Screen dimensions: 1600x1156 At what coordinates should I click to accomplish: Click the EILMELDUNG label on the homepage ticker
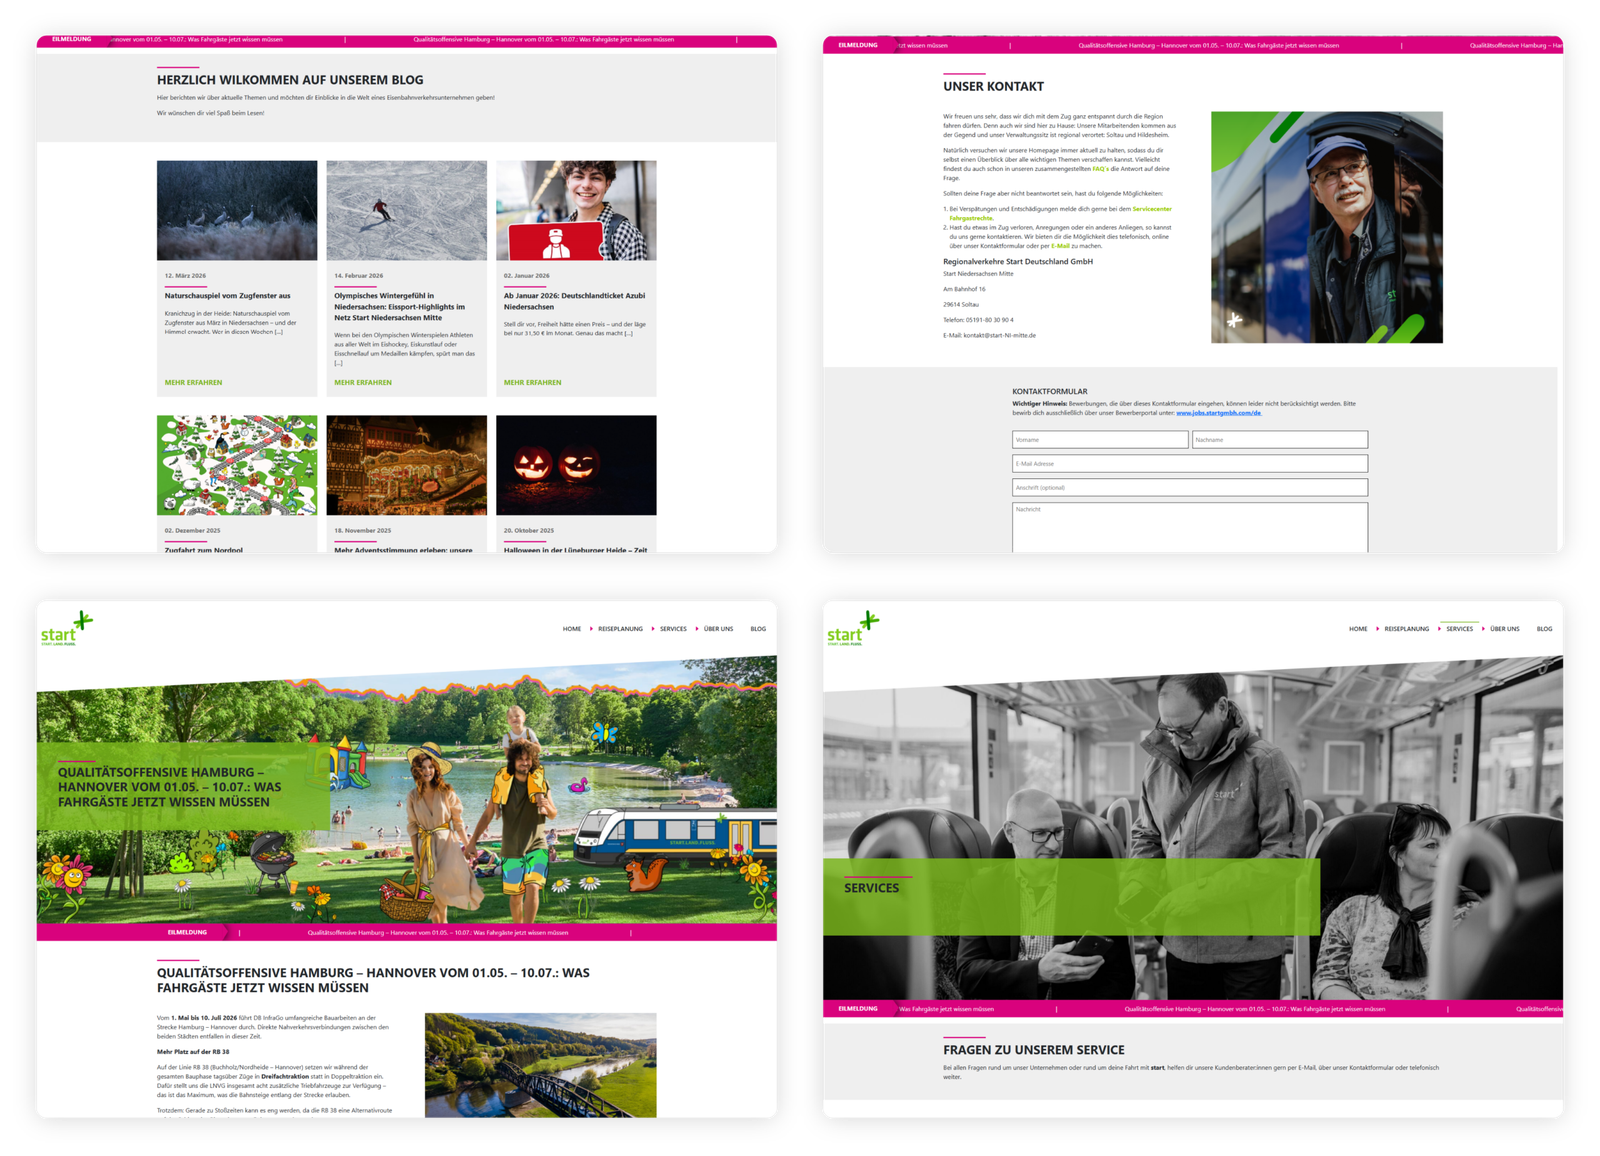click(187, 933)
